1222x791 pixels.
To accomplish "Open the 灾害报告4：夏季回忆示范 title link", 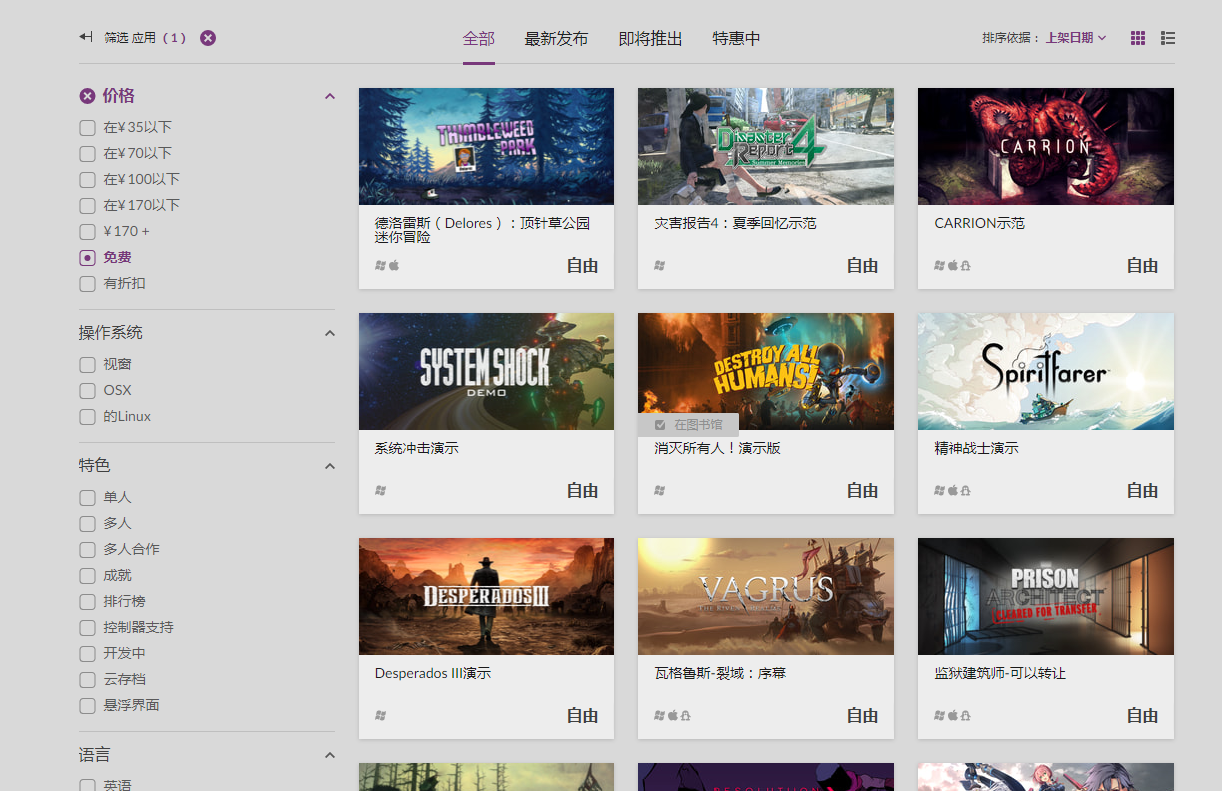I will [735, 223].
